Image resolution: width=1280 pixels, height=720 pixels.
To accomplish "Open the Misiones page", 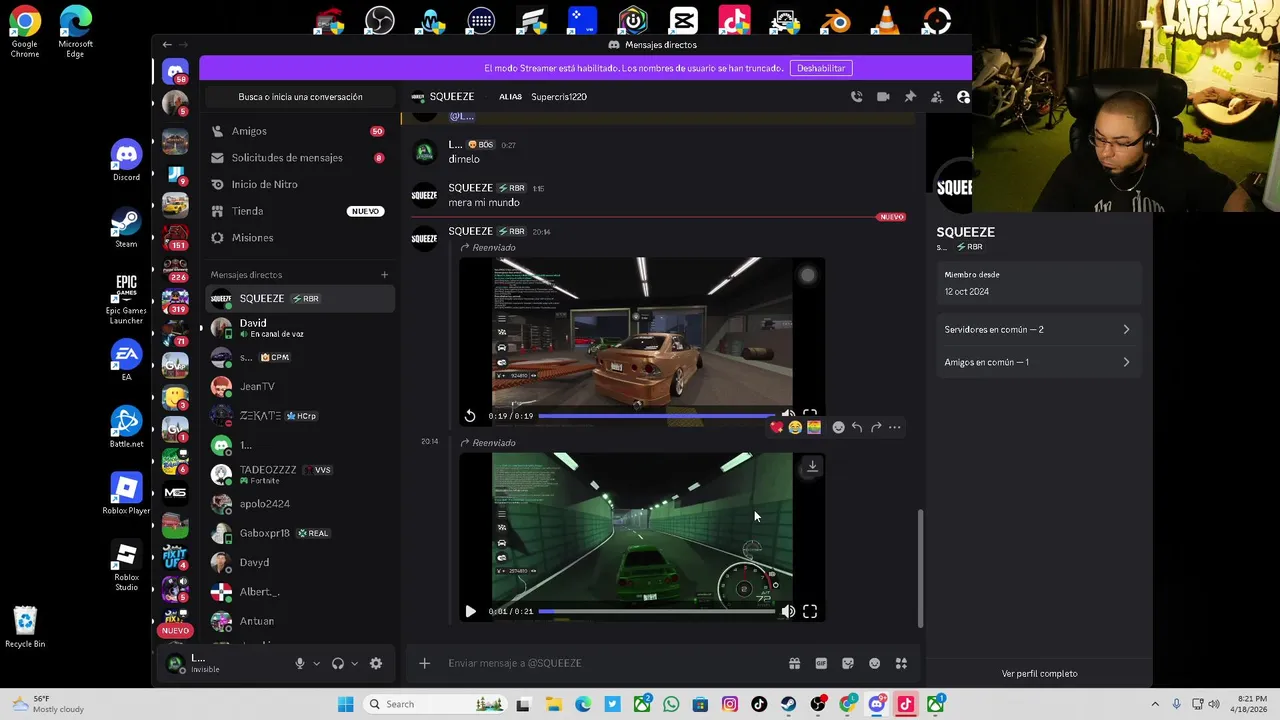I will (300, 238).
